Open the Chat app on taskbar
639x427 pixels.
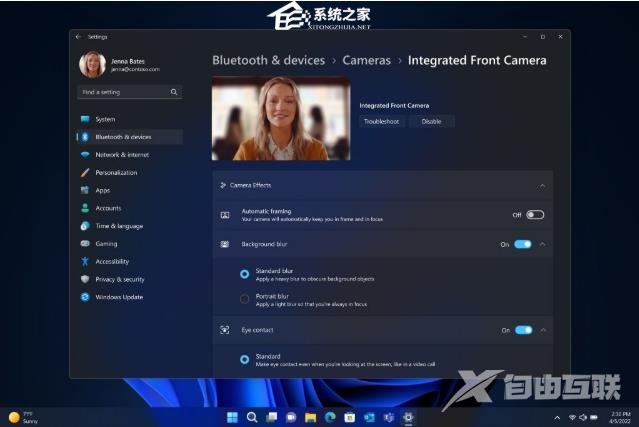point(291,417)
